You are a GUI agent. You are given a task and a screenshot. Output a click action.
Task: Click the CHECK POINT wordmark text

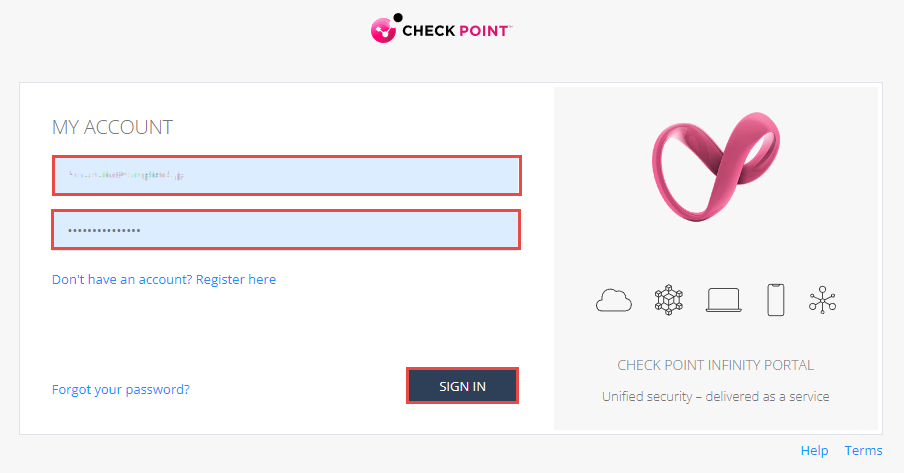pyautogui.click(x=456, y=32)
